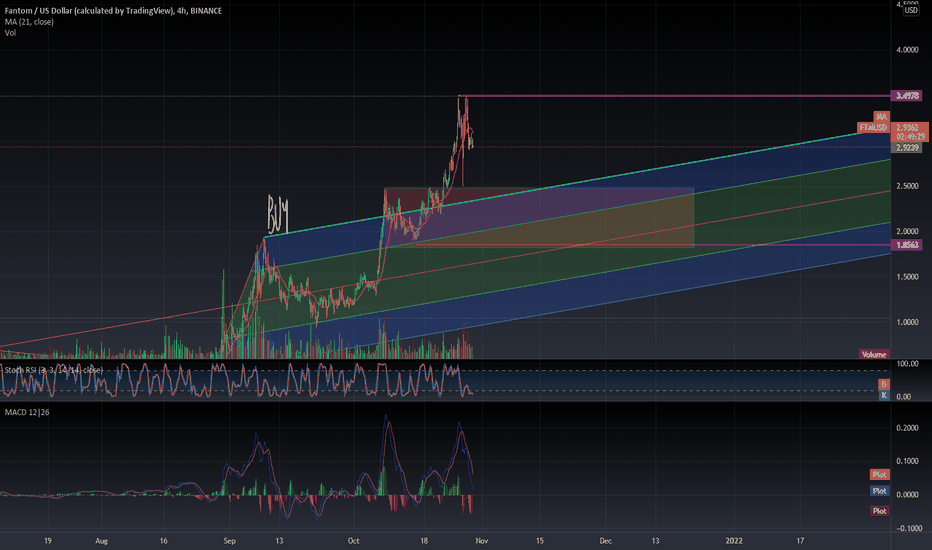
Task: Click the 4.0000 price axis value
Action: 907,50
